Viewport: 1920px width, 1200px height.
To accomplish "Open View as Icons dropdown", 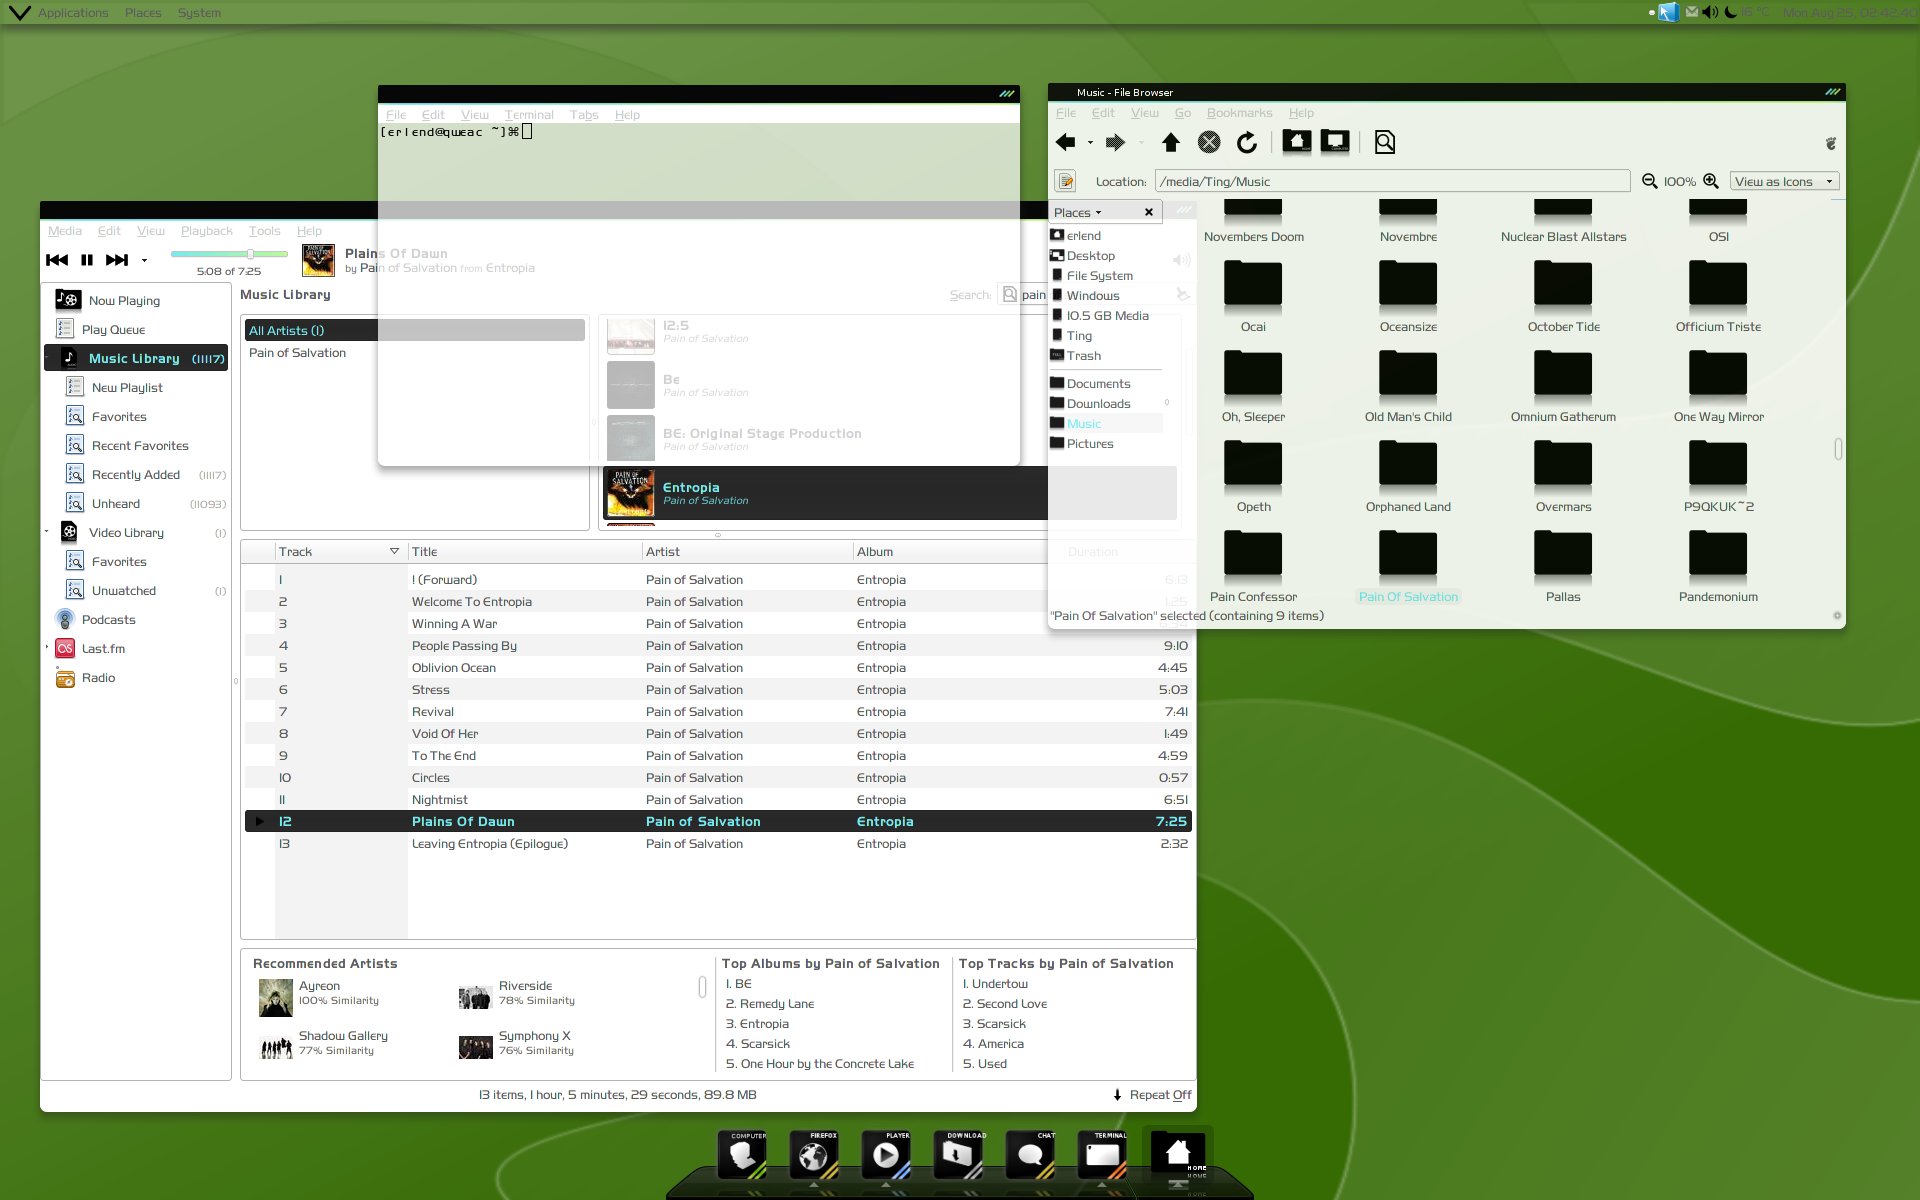I will tap(1785, 181).
